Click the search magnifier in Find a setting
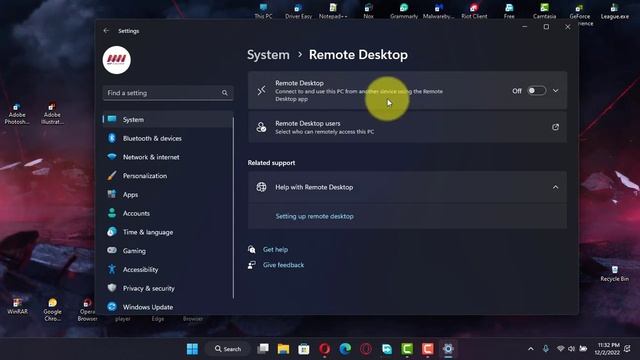Viewport: 640px width, 360px height. point(224,93)
